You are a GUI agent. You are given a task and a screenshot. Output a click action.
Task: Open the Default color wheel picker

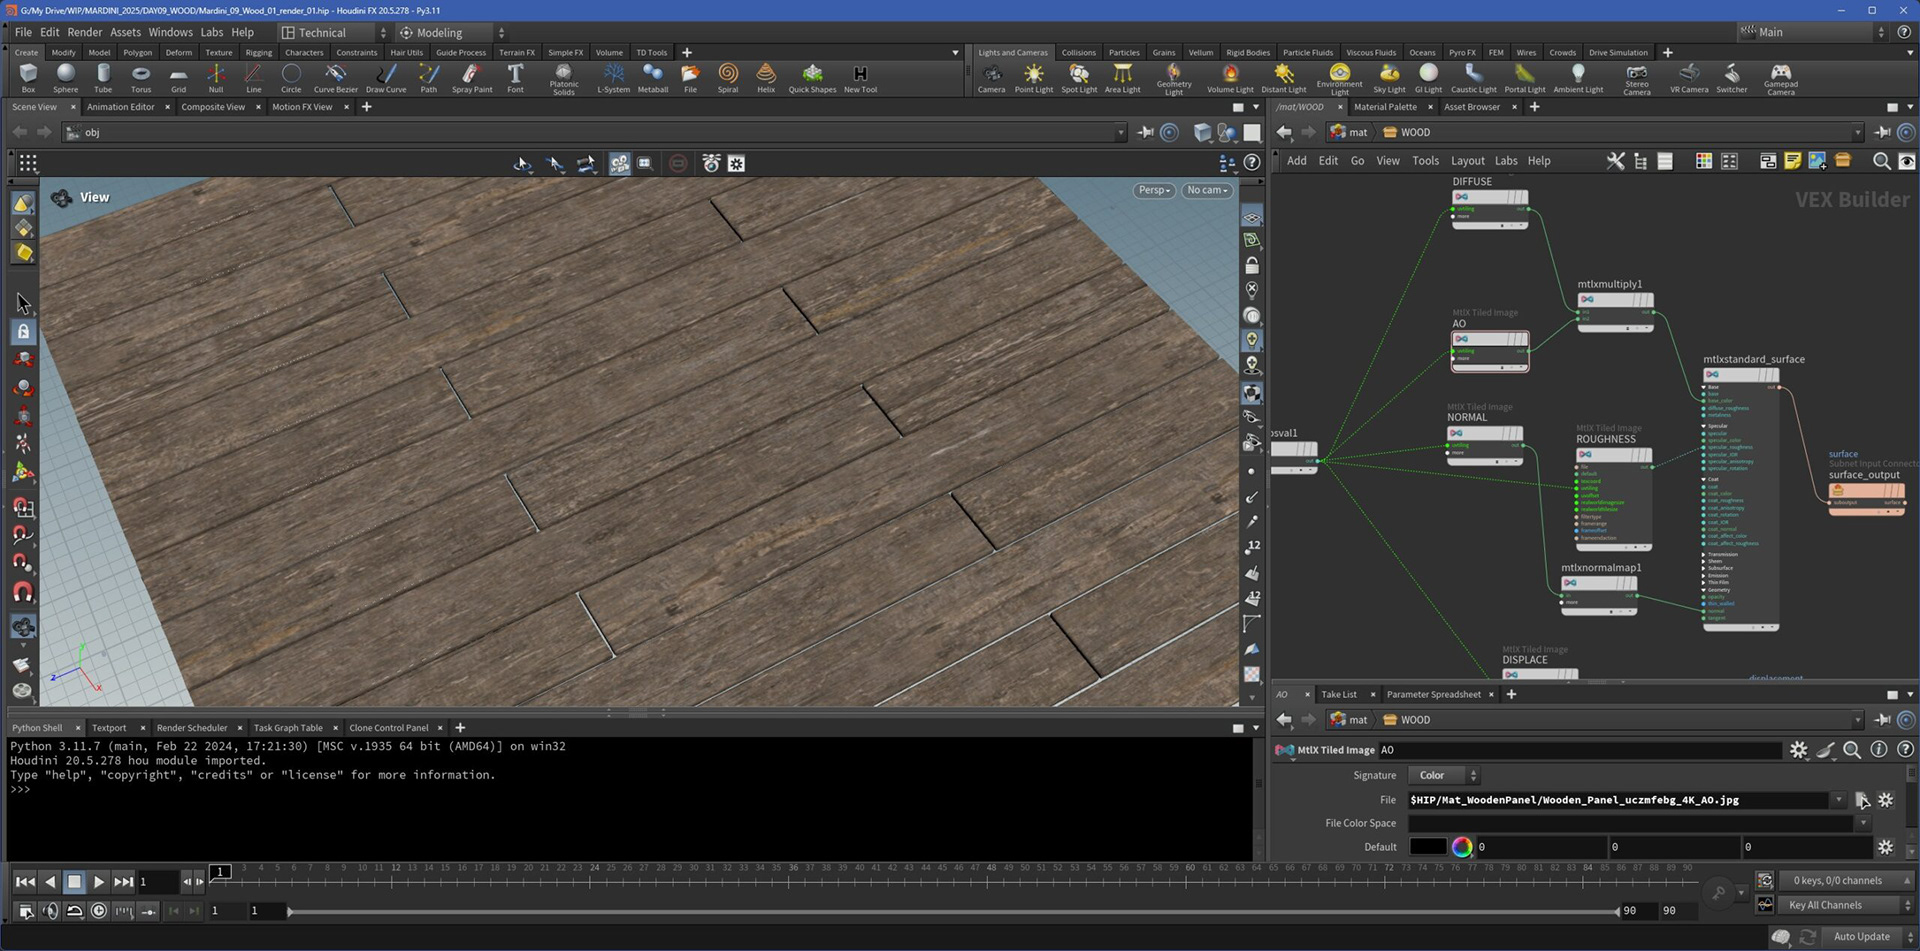click(1462, 847)
